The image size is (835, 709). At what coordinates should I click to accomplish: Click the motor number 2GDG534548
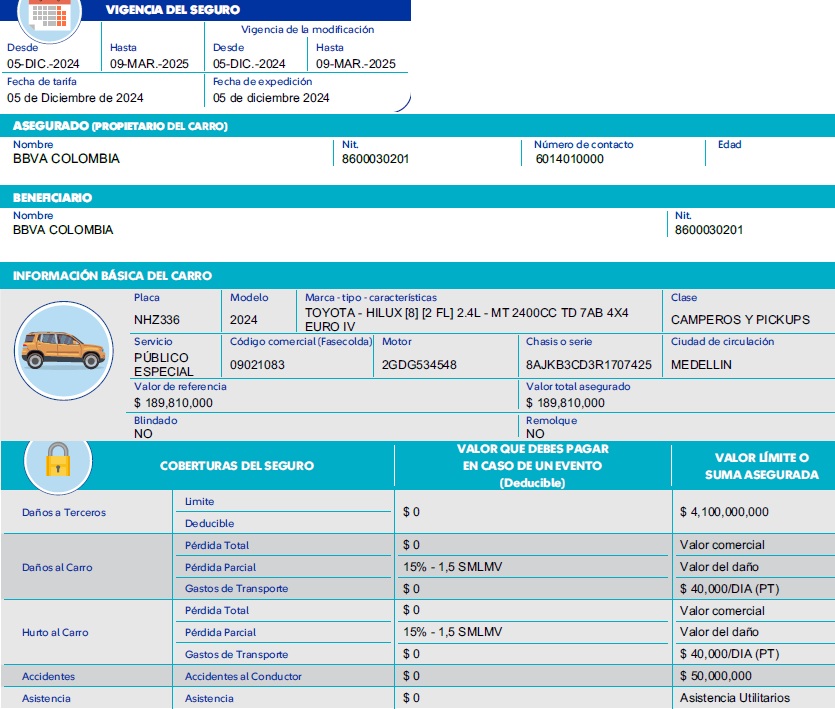point(419,365)
